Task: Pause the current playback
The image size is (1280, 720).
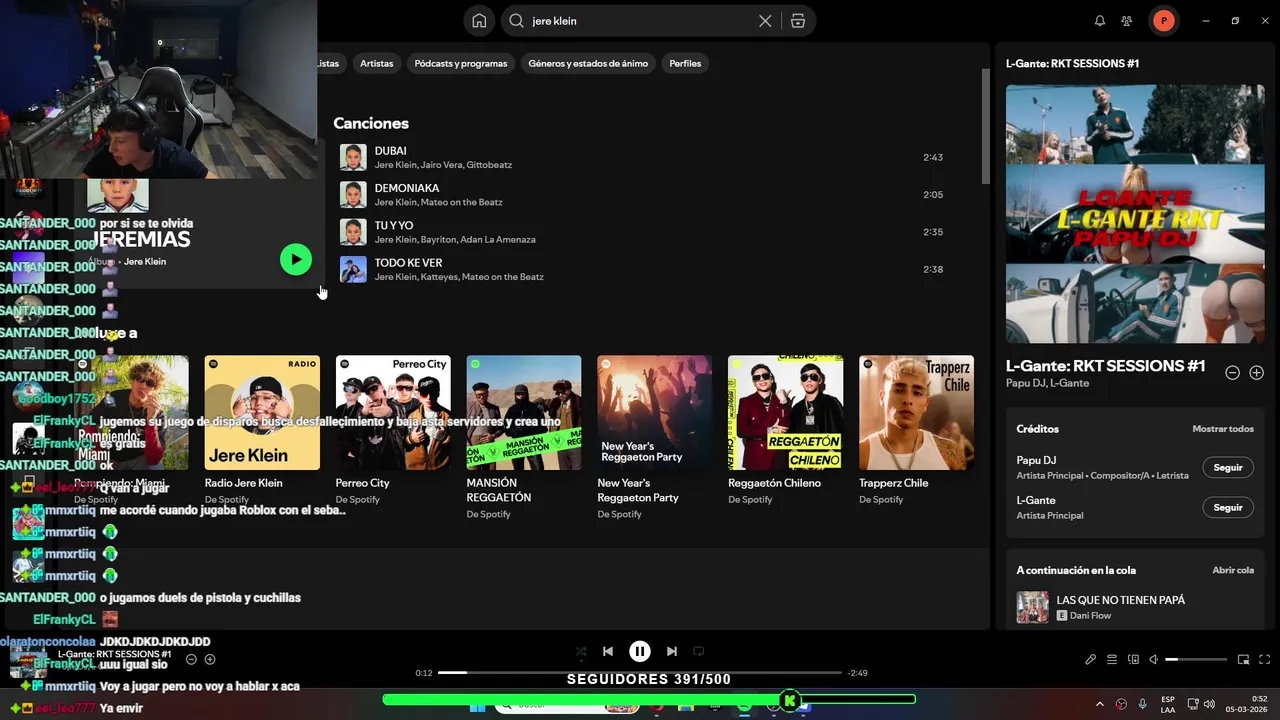Action: tap(640, 651)
